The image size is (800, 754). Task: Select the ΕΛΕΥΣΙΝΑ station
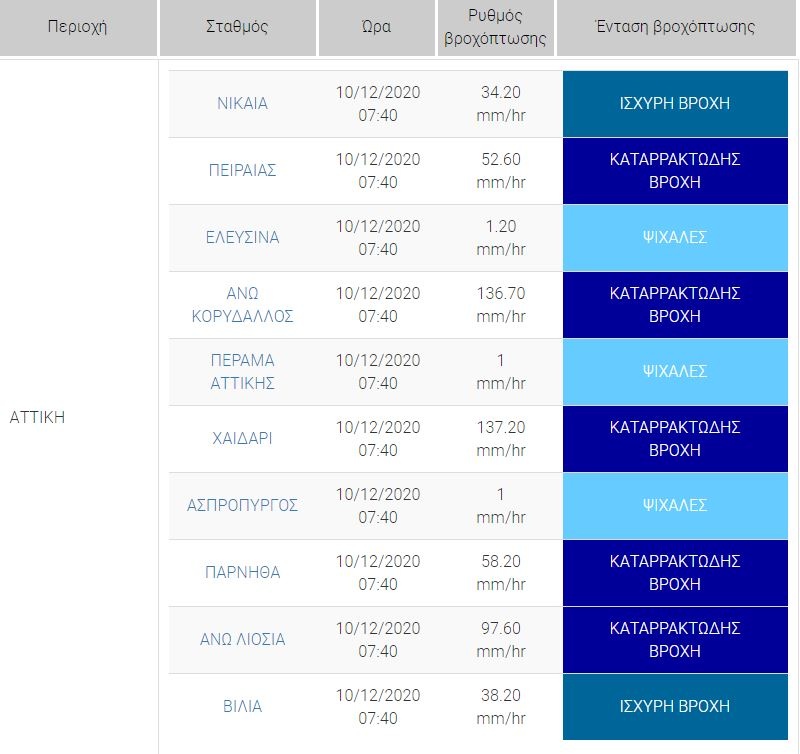pyautogui.click(x=242, y=237)
